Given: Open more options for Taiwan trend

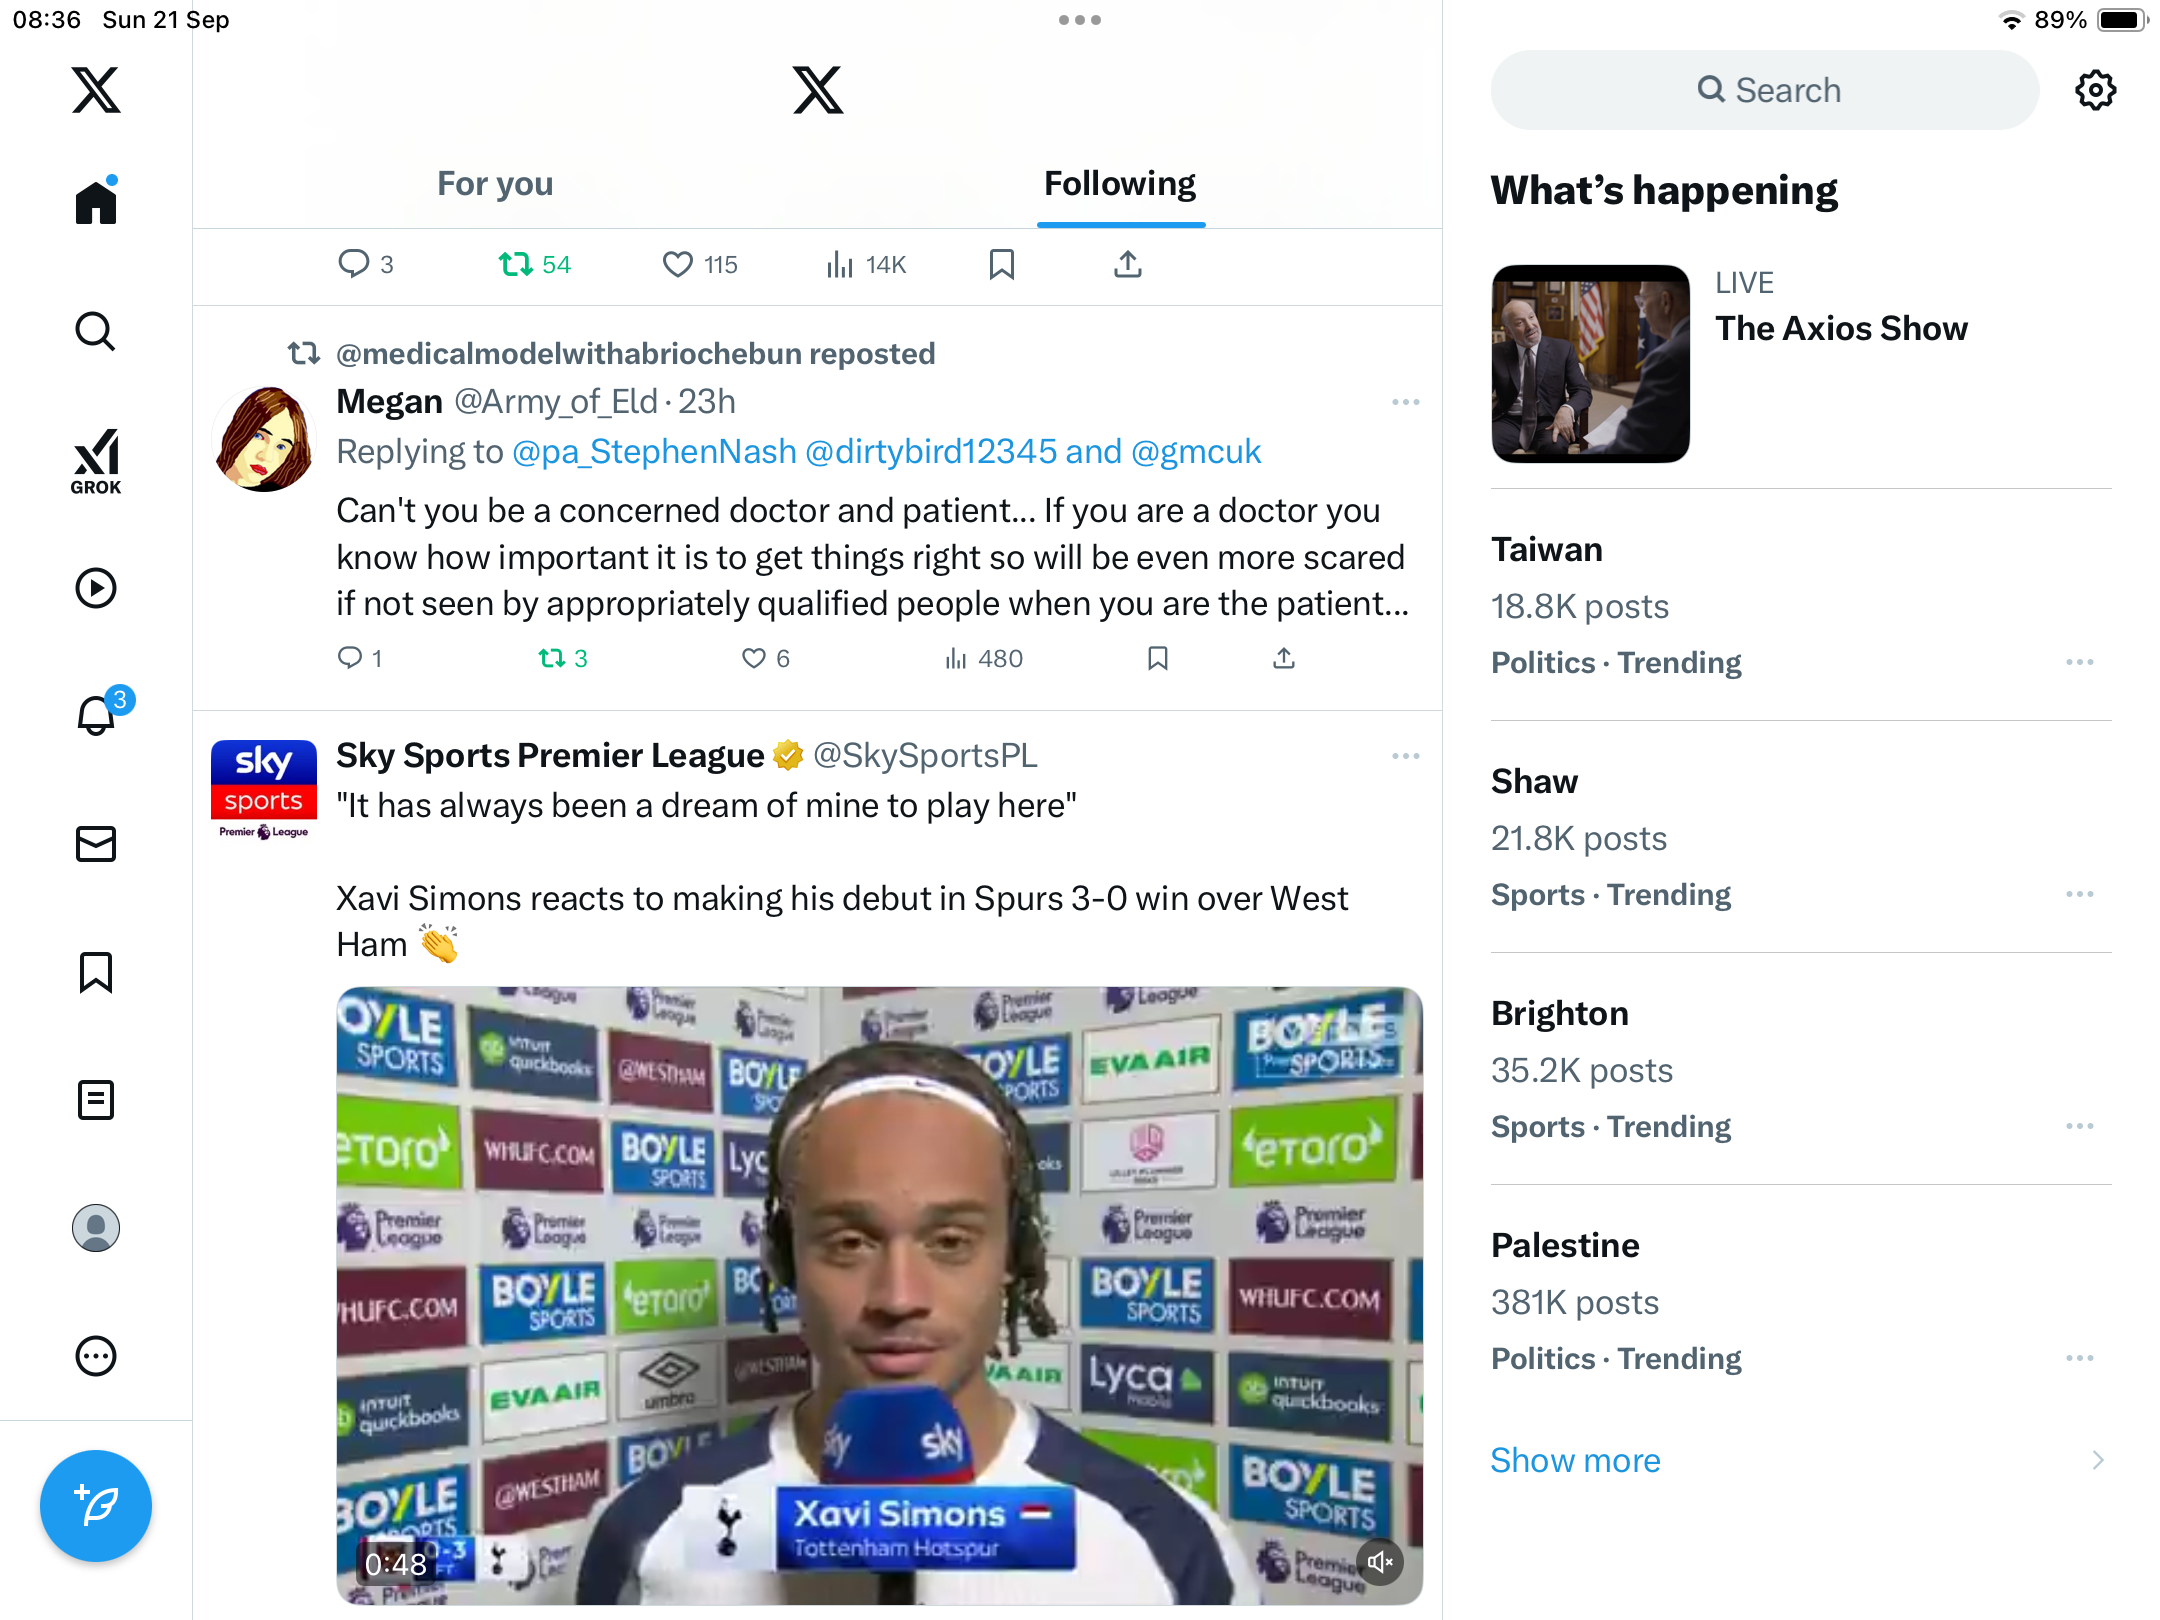Looking at the screenshot, I should click(x=2079, y=662).
